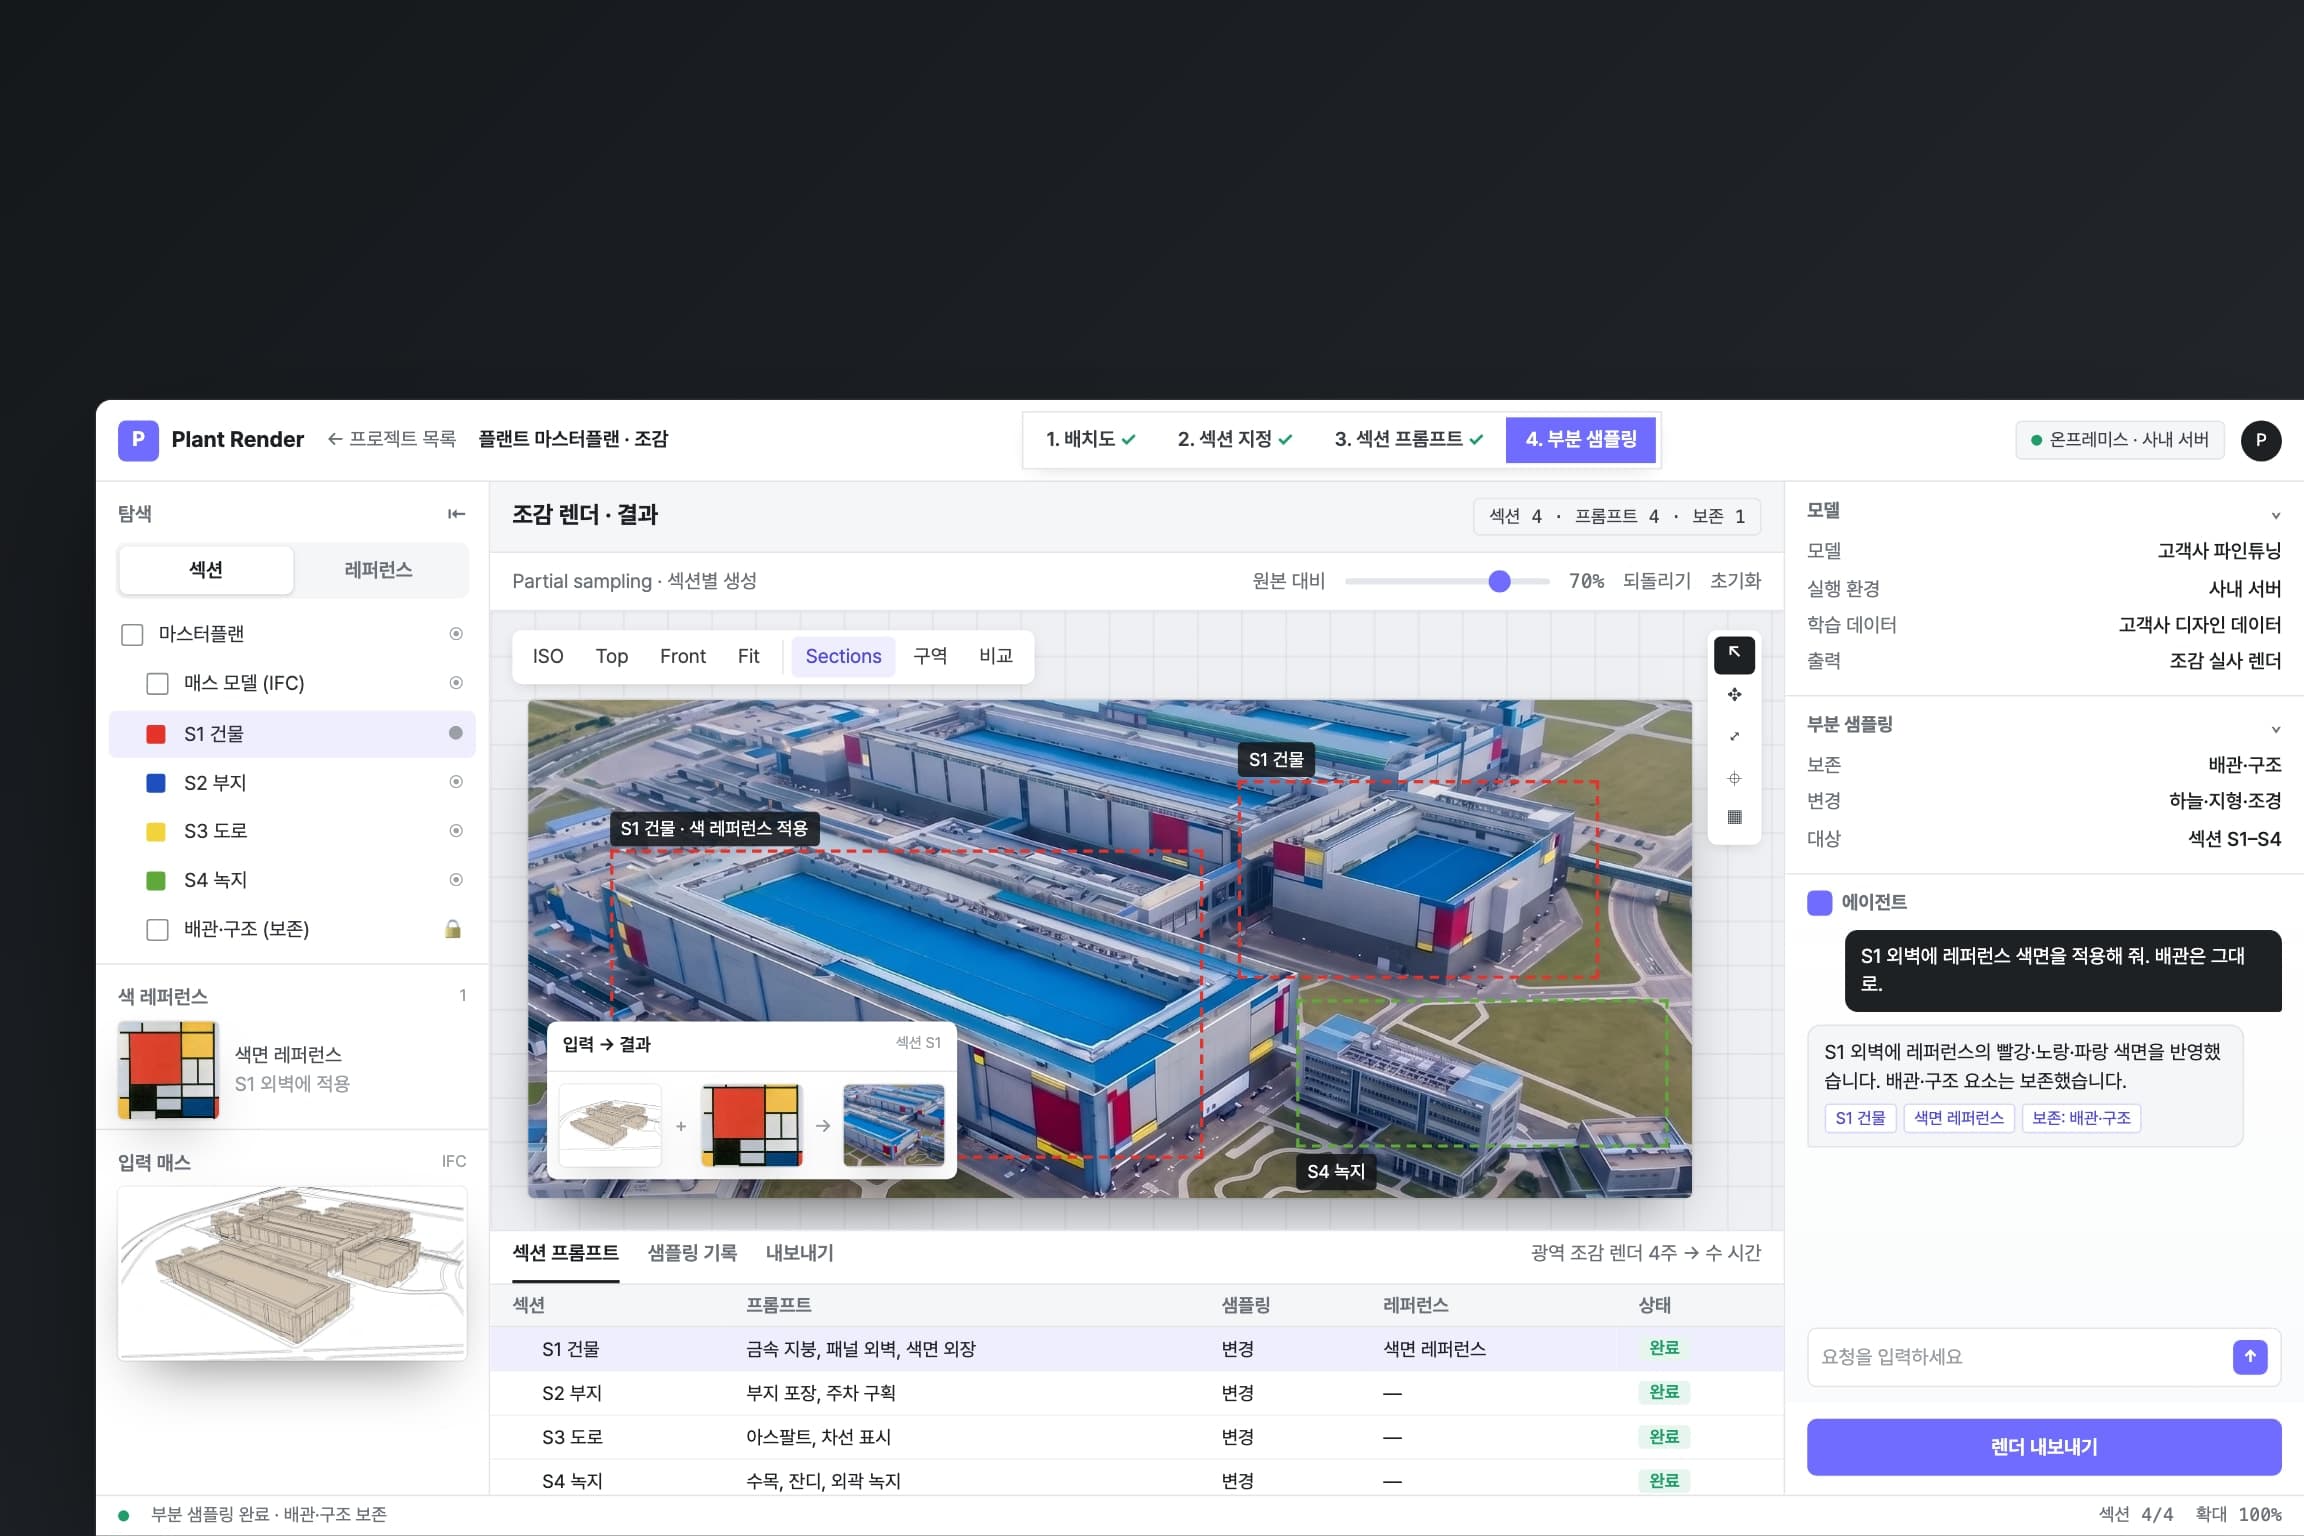This screenshot has height=1536, width=2304.
Task: Click the red S1 건물 color swatch
Action: click(x=156, y=734)
